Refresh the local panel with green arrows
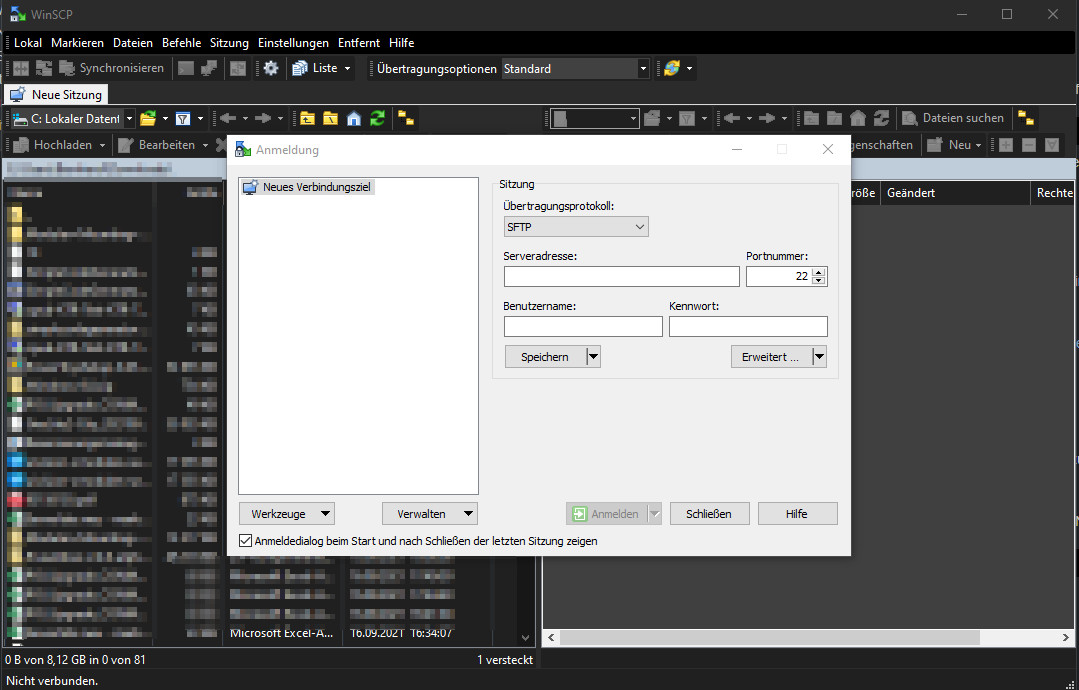This screenshot has height=690, width=1079. click(377, 119)
